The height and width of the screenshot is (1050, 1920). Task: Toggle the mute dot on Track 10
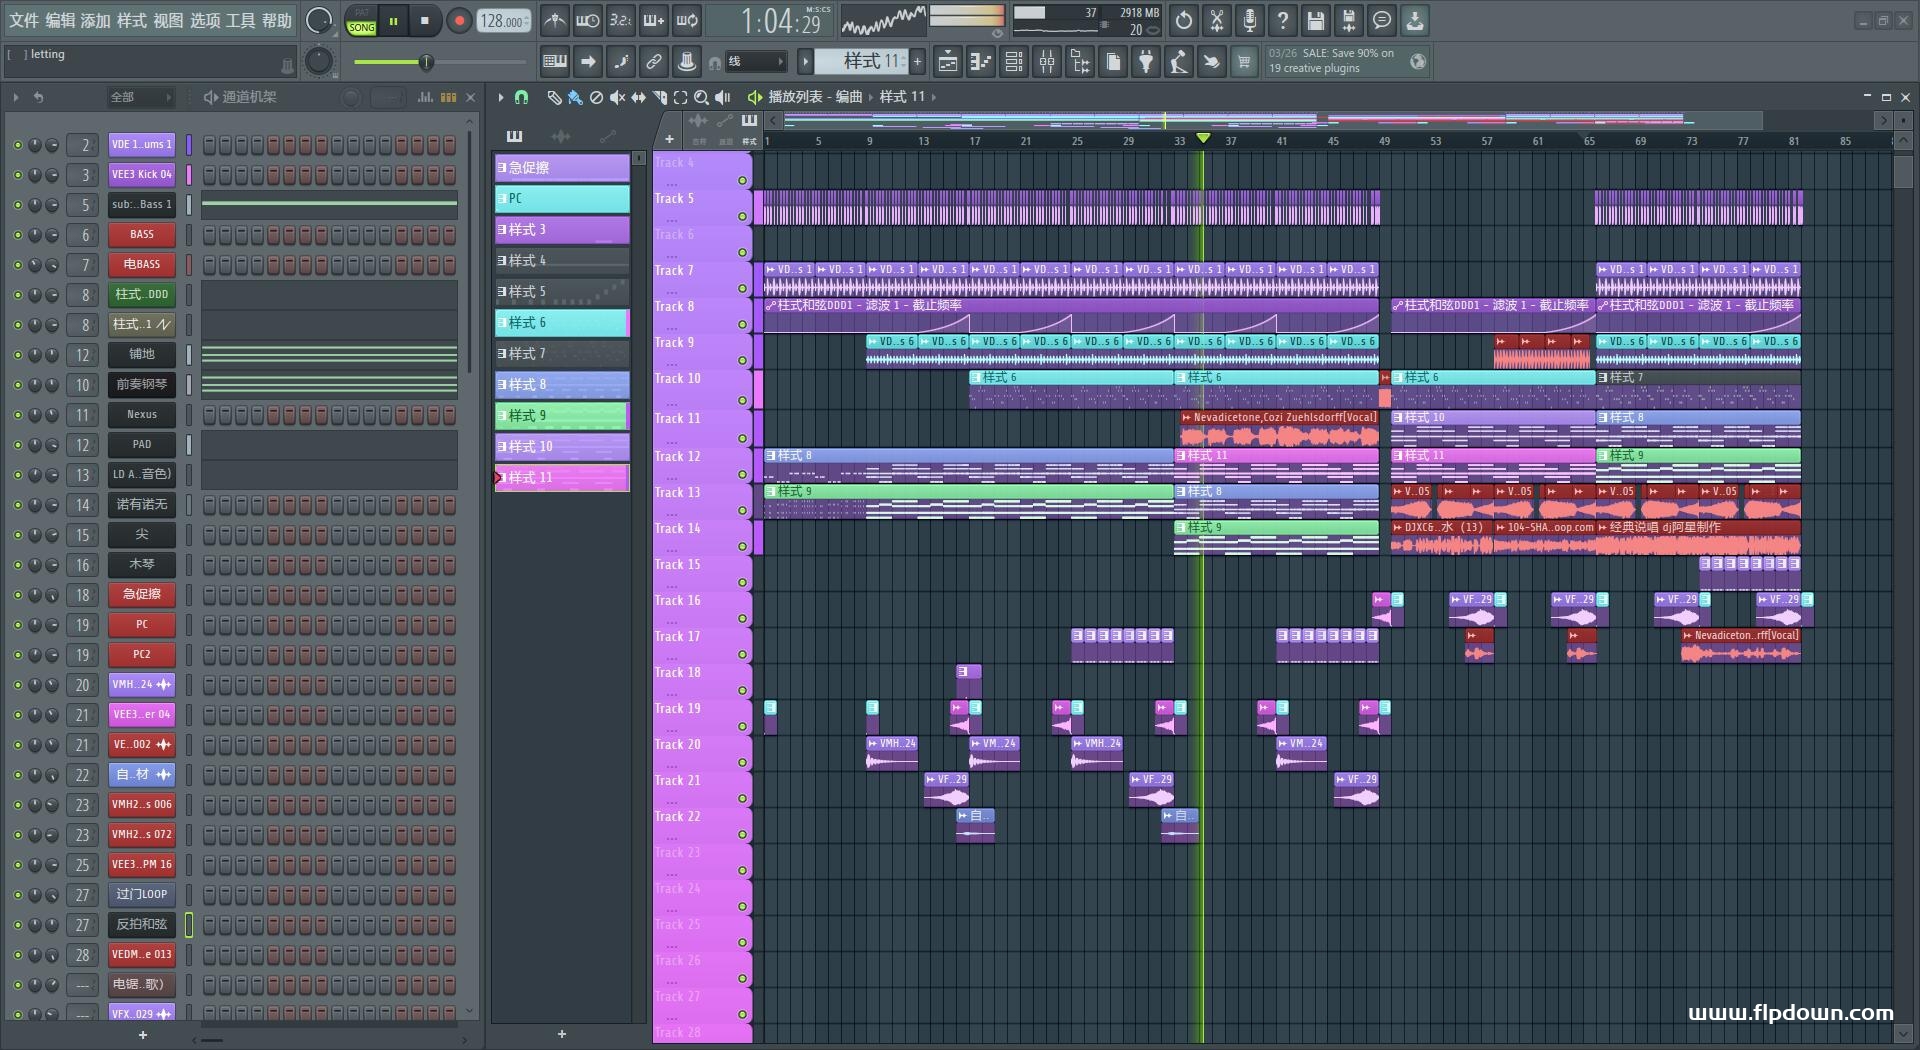pos(742,400)
